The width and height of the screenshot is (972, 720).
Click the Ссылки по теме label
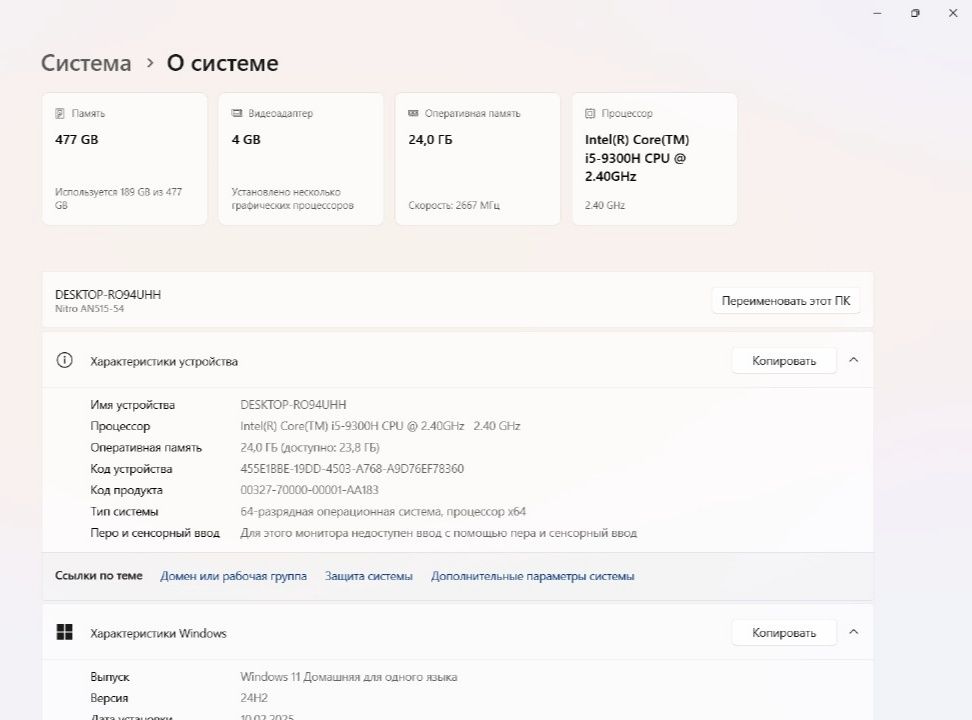coord(99,576)
